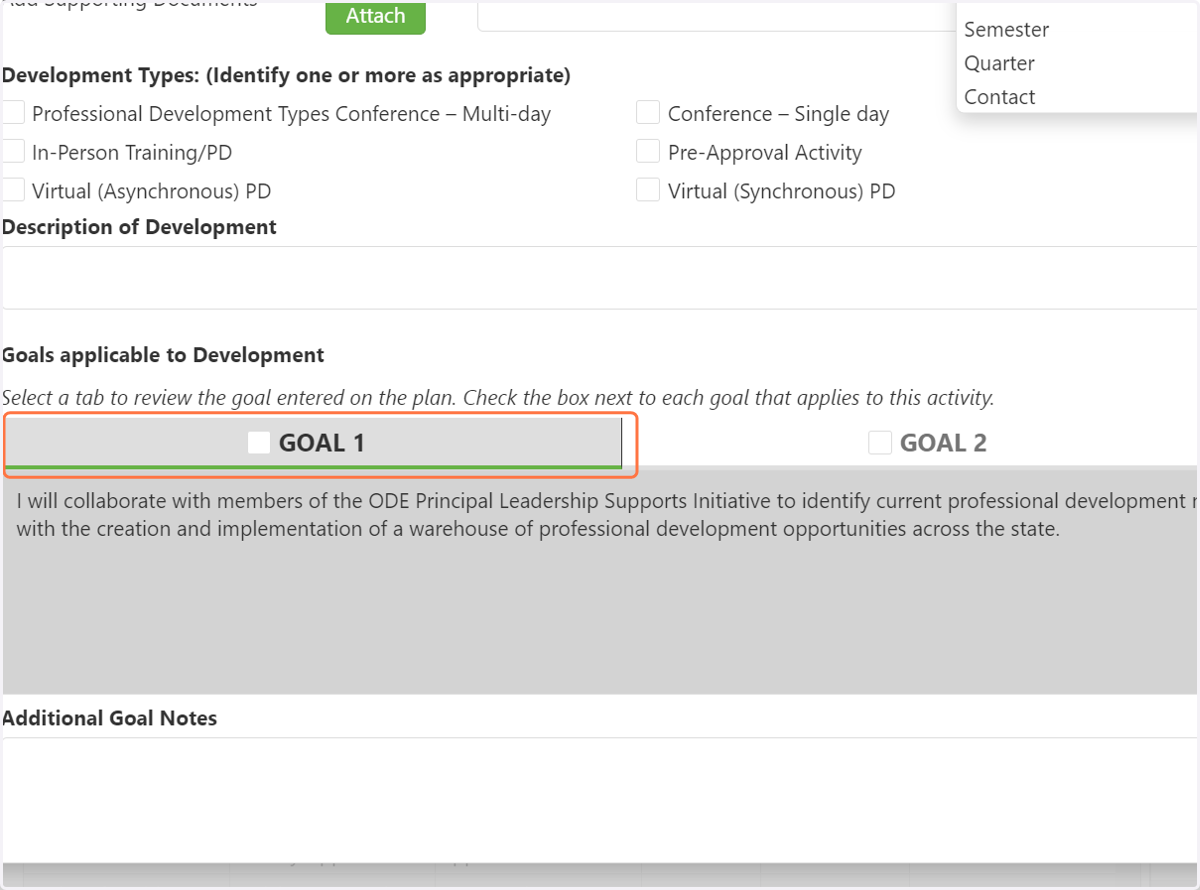Click the 'Development Types' heading text
Screen dimensions: 1200x890
(286, 75)
